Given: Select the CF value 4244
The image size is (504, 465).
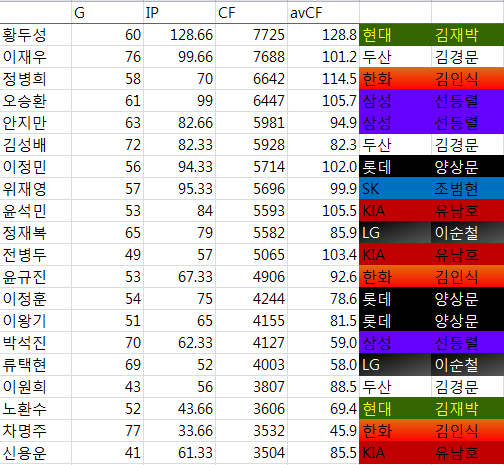Looking at the screenshot, I should 251,299.
